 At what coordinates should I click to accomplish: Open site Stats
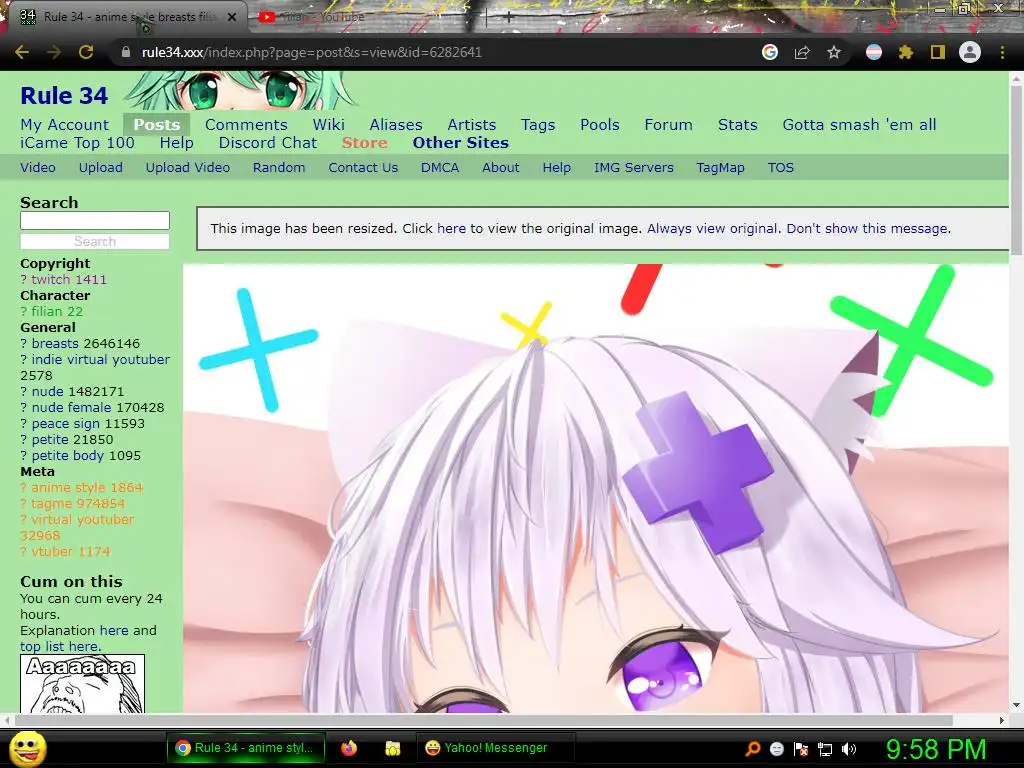737,125
